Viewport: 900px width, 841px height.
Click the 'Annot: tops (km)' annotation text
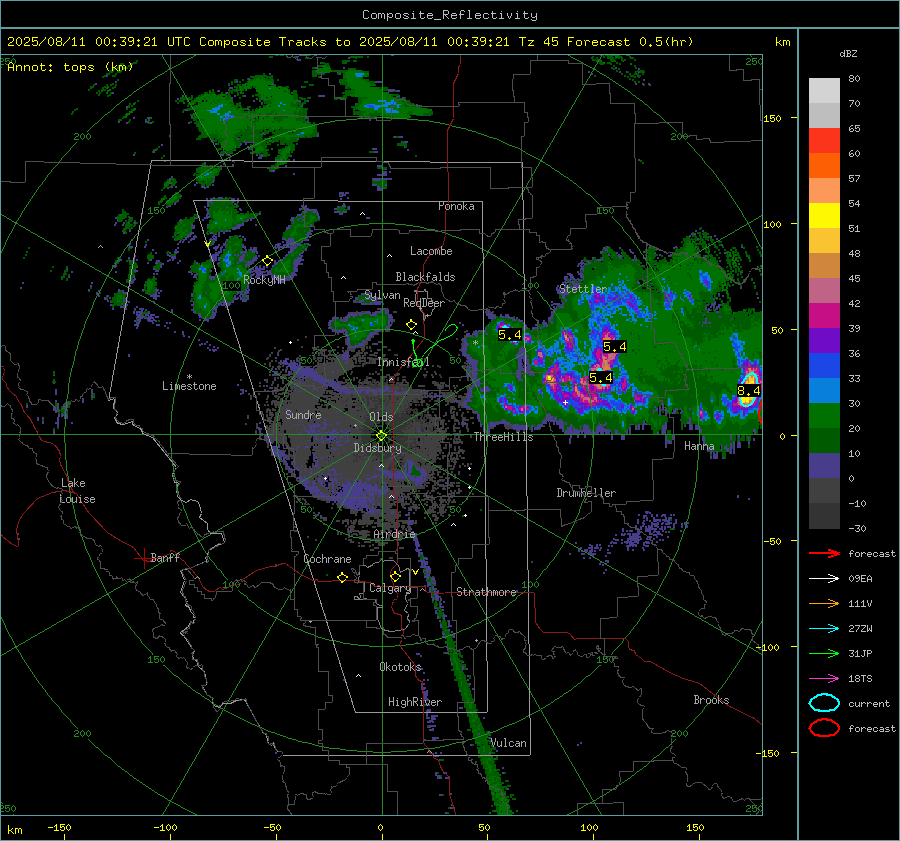tap(70, 67)
